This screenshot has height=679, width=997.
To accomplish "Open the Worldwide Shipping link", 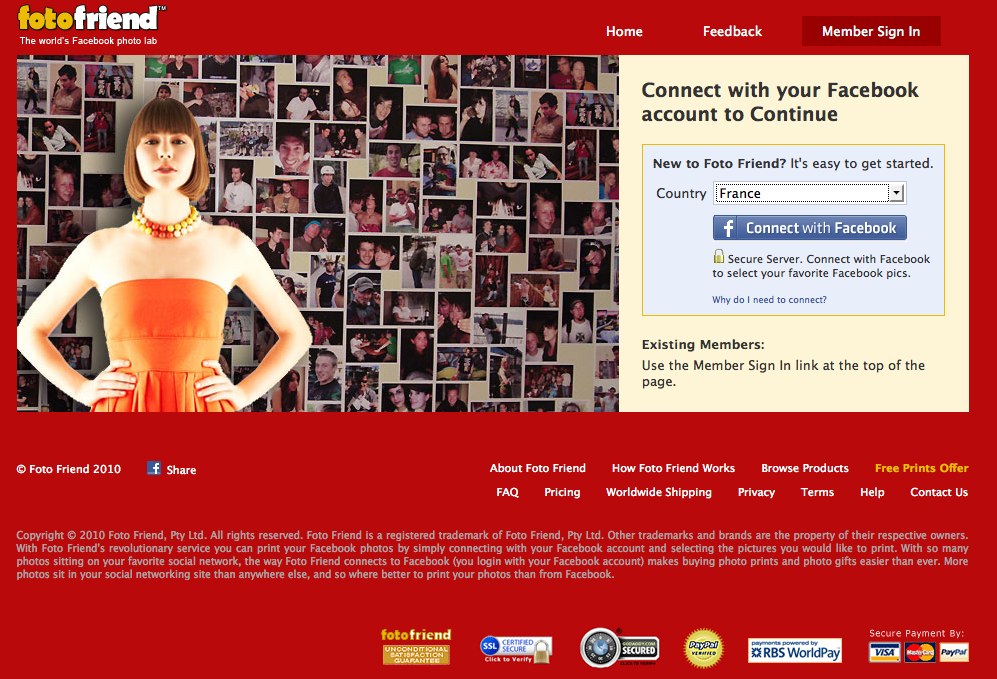I will click(659, 492).
